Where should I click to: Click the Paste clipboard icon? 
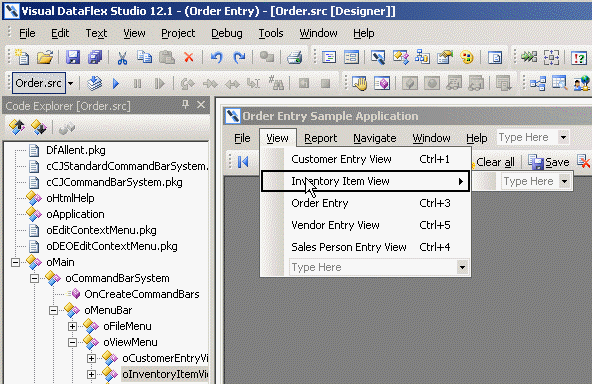(166, 57)
